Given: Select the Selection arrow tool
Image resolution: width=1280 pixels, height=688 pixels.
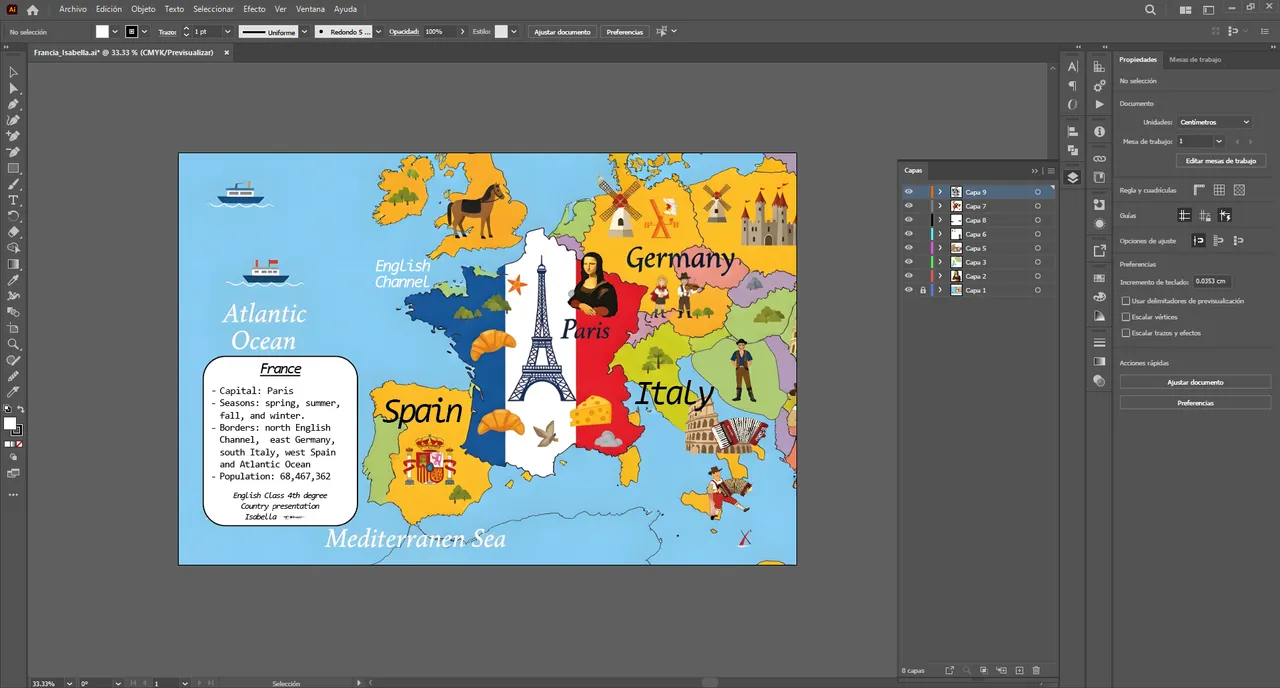Looking at the screenshot, I should pos(13,72).
